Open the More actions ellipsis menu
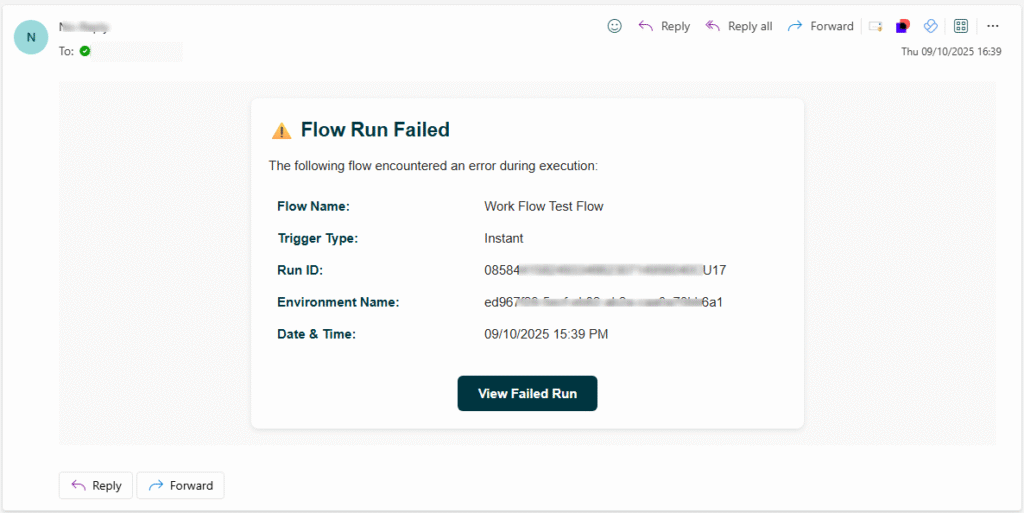 [993, 26]
